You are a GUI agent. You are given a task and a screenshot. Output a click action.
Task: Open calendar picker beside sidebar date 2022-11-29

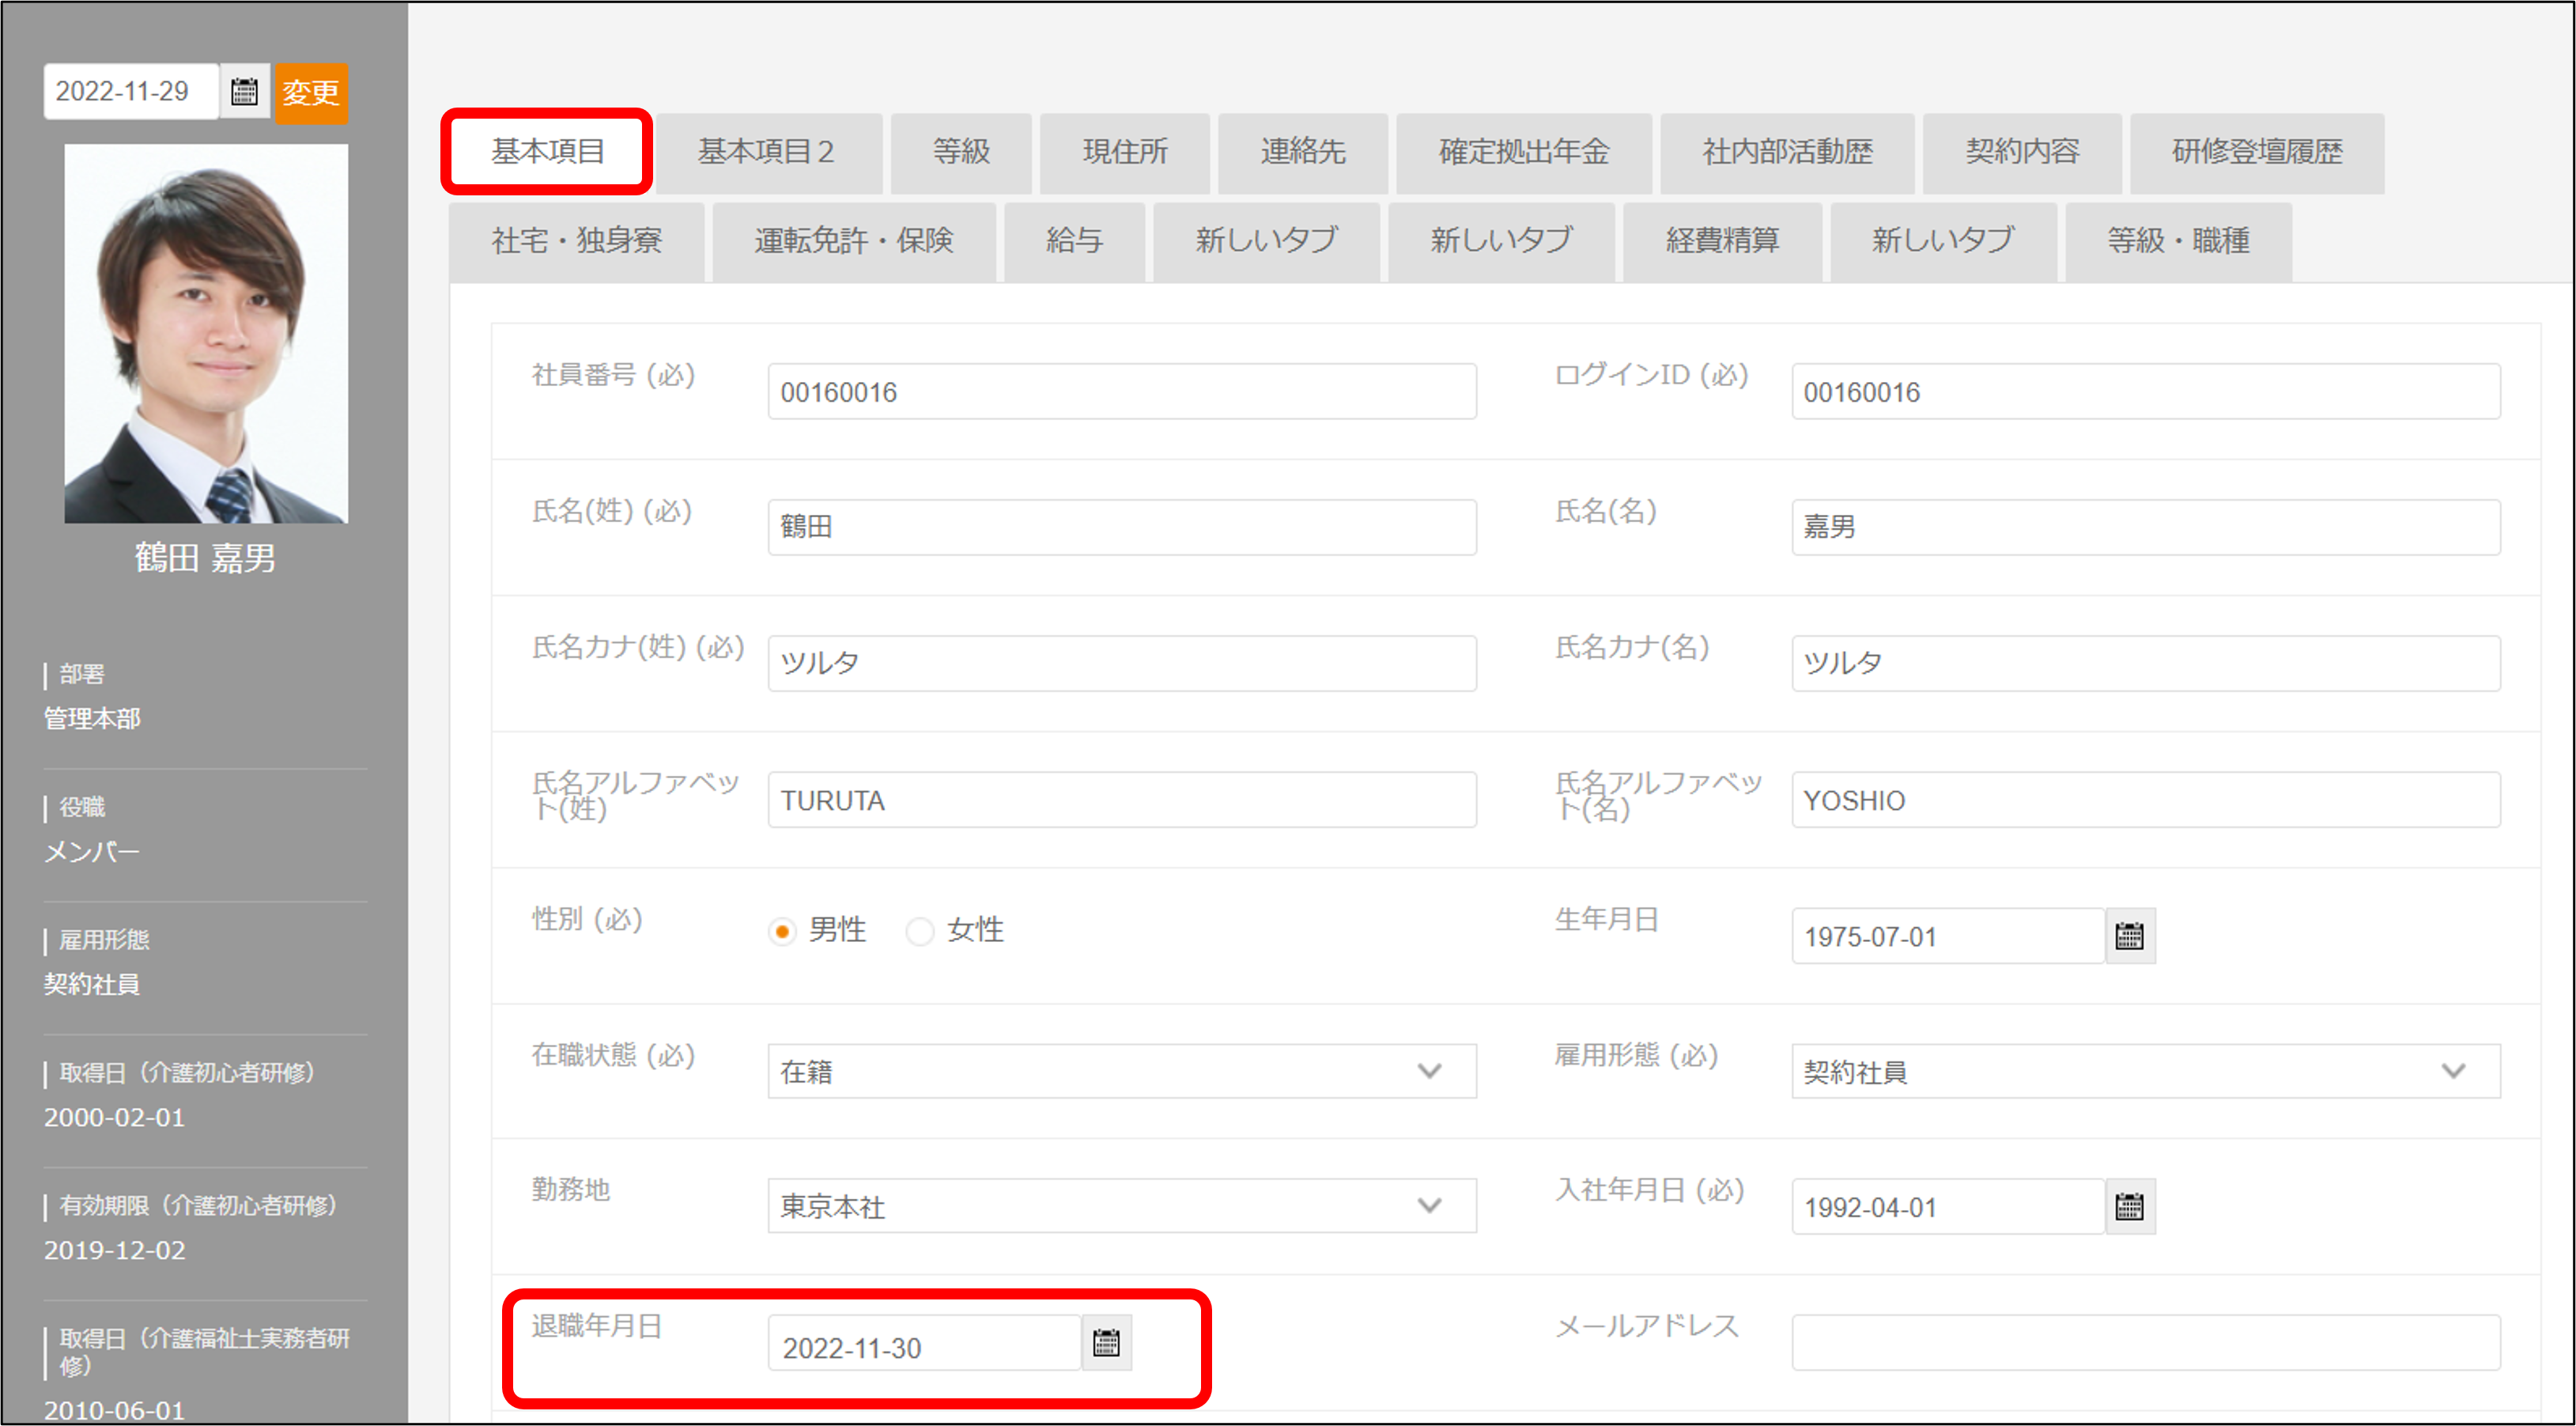(244, 92)
